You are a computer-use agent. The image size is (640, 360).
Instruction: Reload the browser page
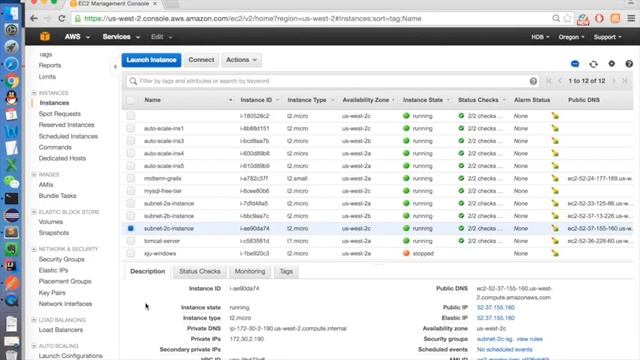(62, 18)
